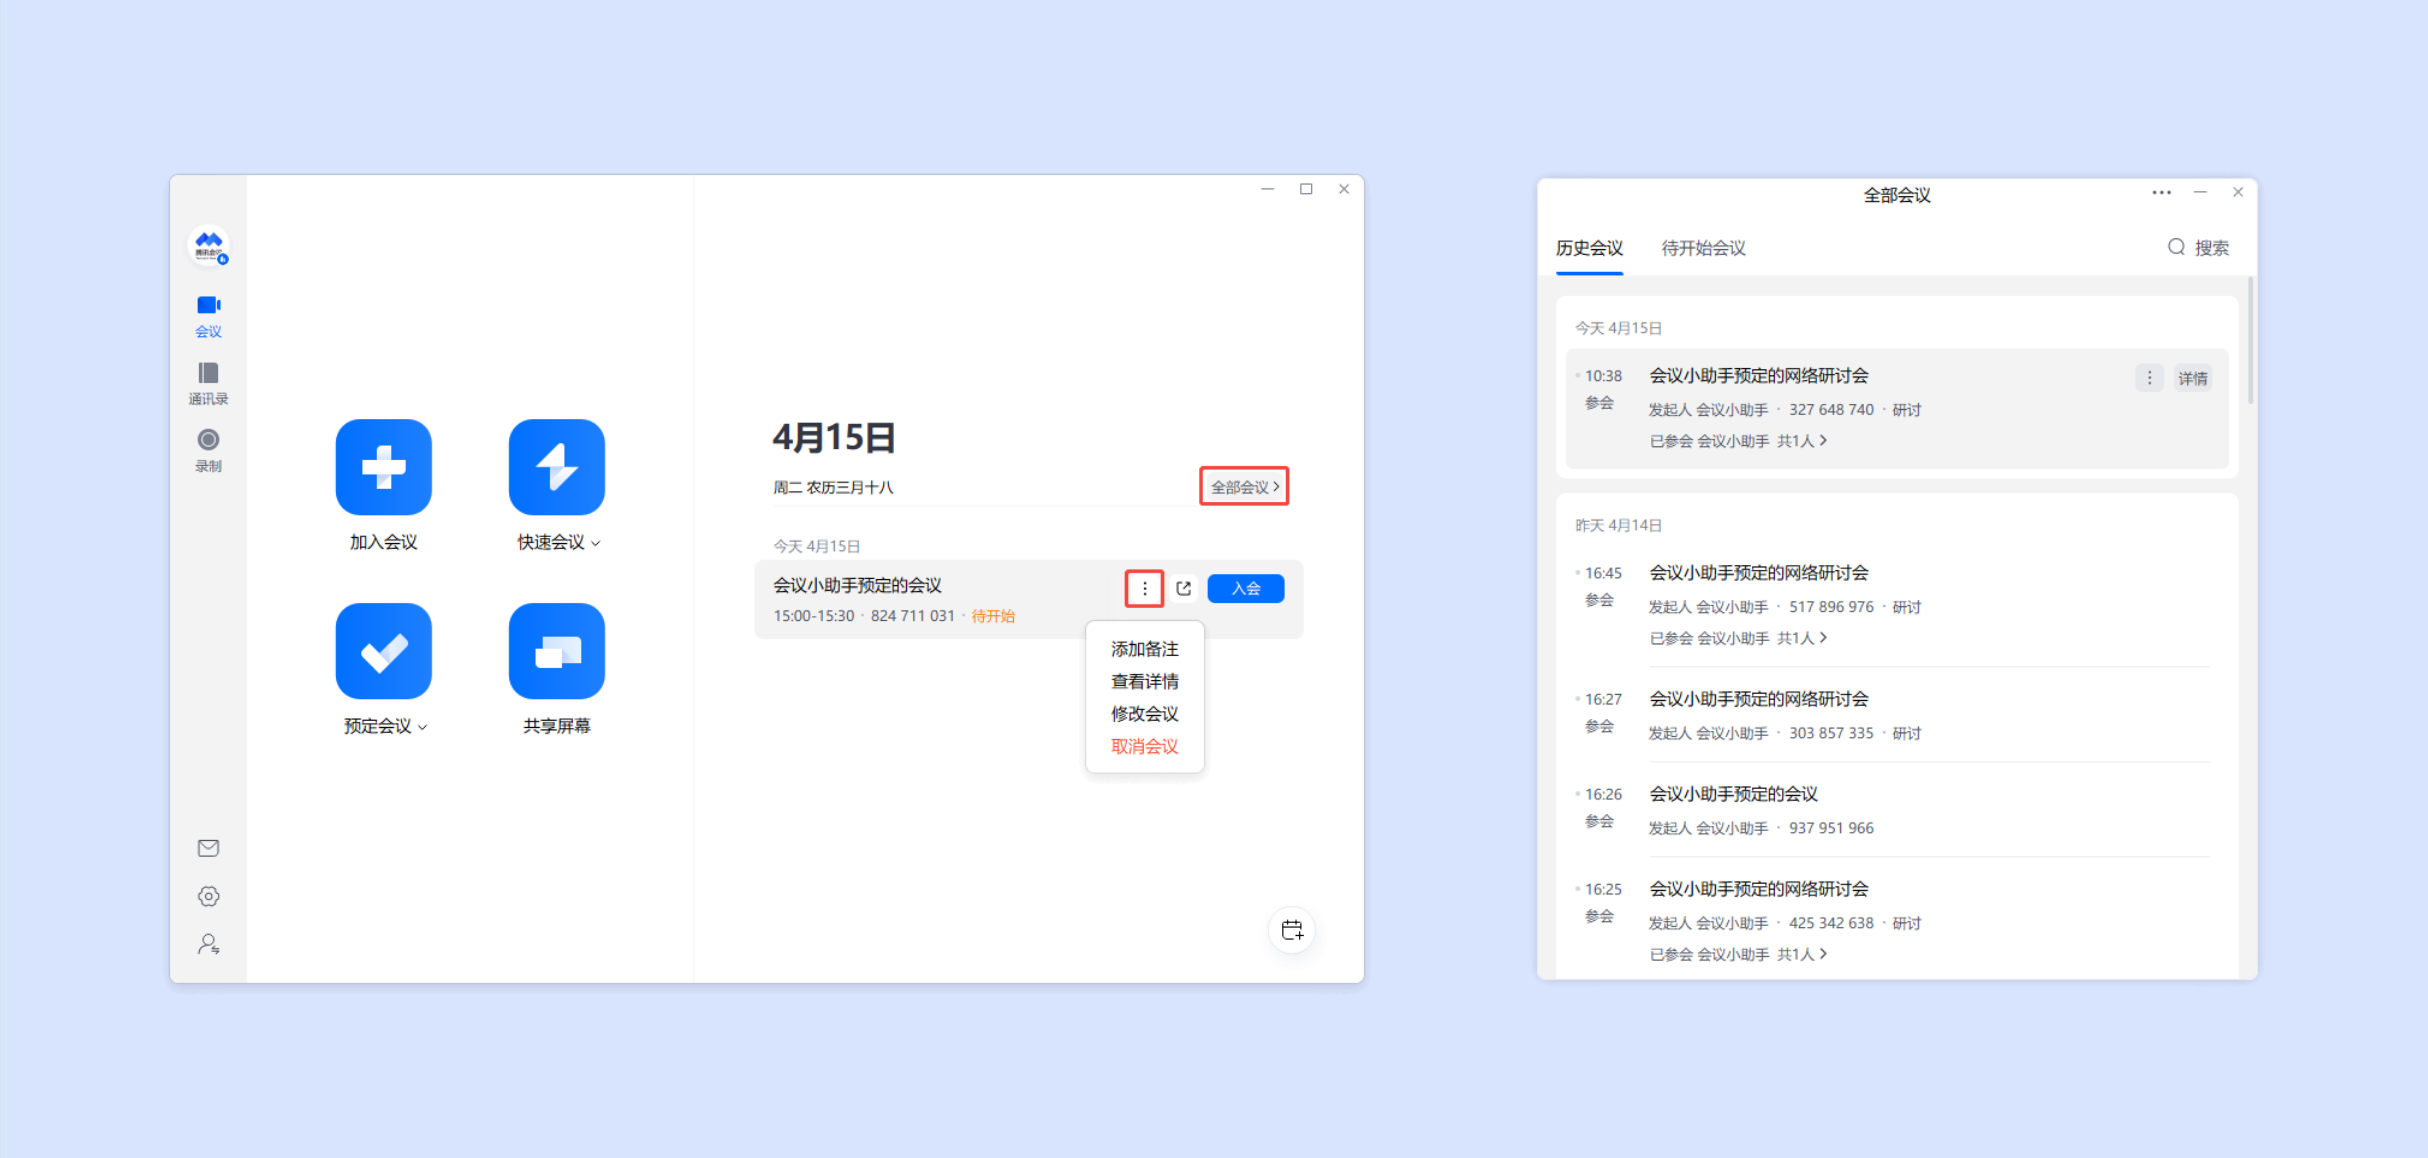Select 取消会议 in the context menu
The width and height of the screenshot is (2428, 1158).
point(1144,746)
